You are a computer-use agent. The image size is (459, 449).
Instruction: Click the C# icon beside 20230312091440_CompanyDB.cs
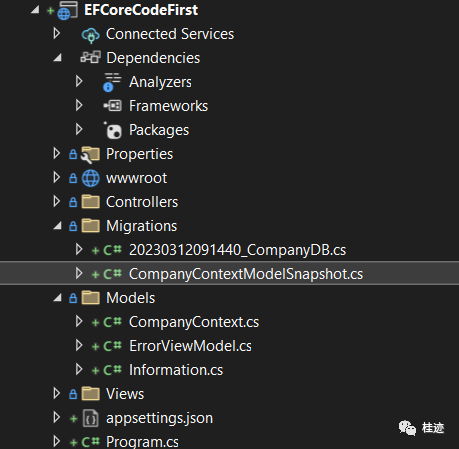pos(112,250)
